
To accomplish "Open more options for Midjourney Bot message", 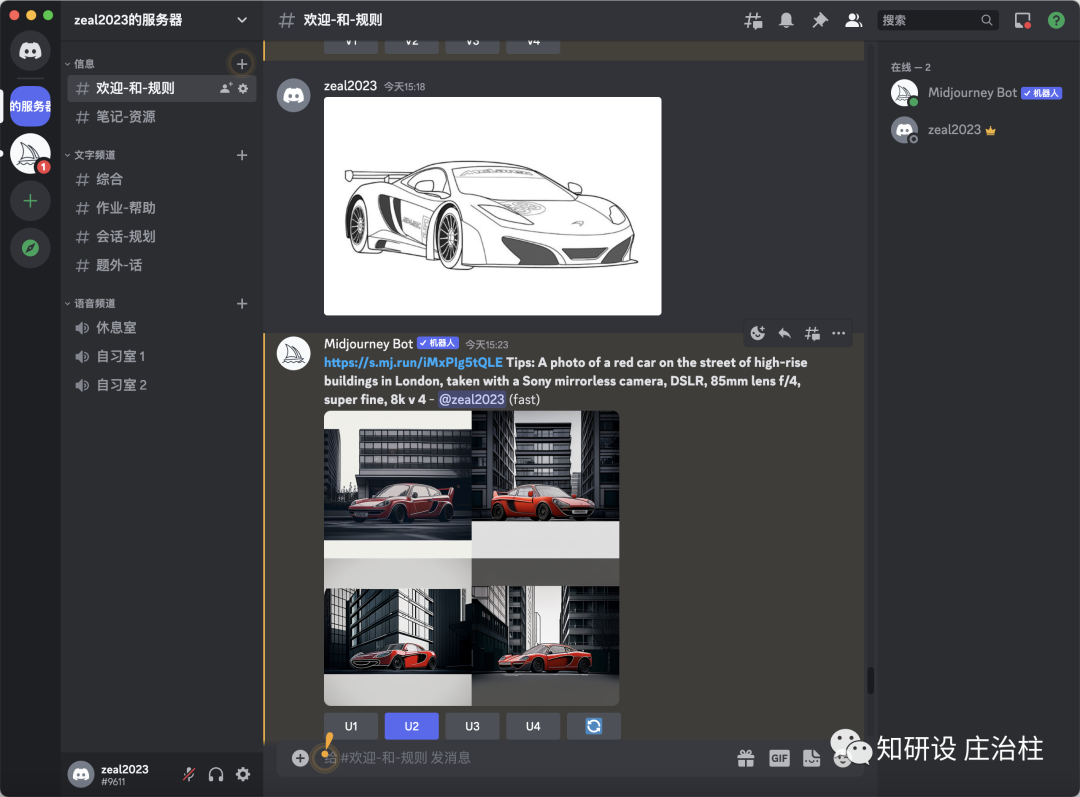I will click(x=838, y=333).
